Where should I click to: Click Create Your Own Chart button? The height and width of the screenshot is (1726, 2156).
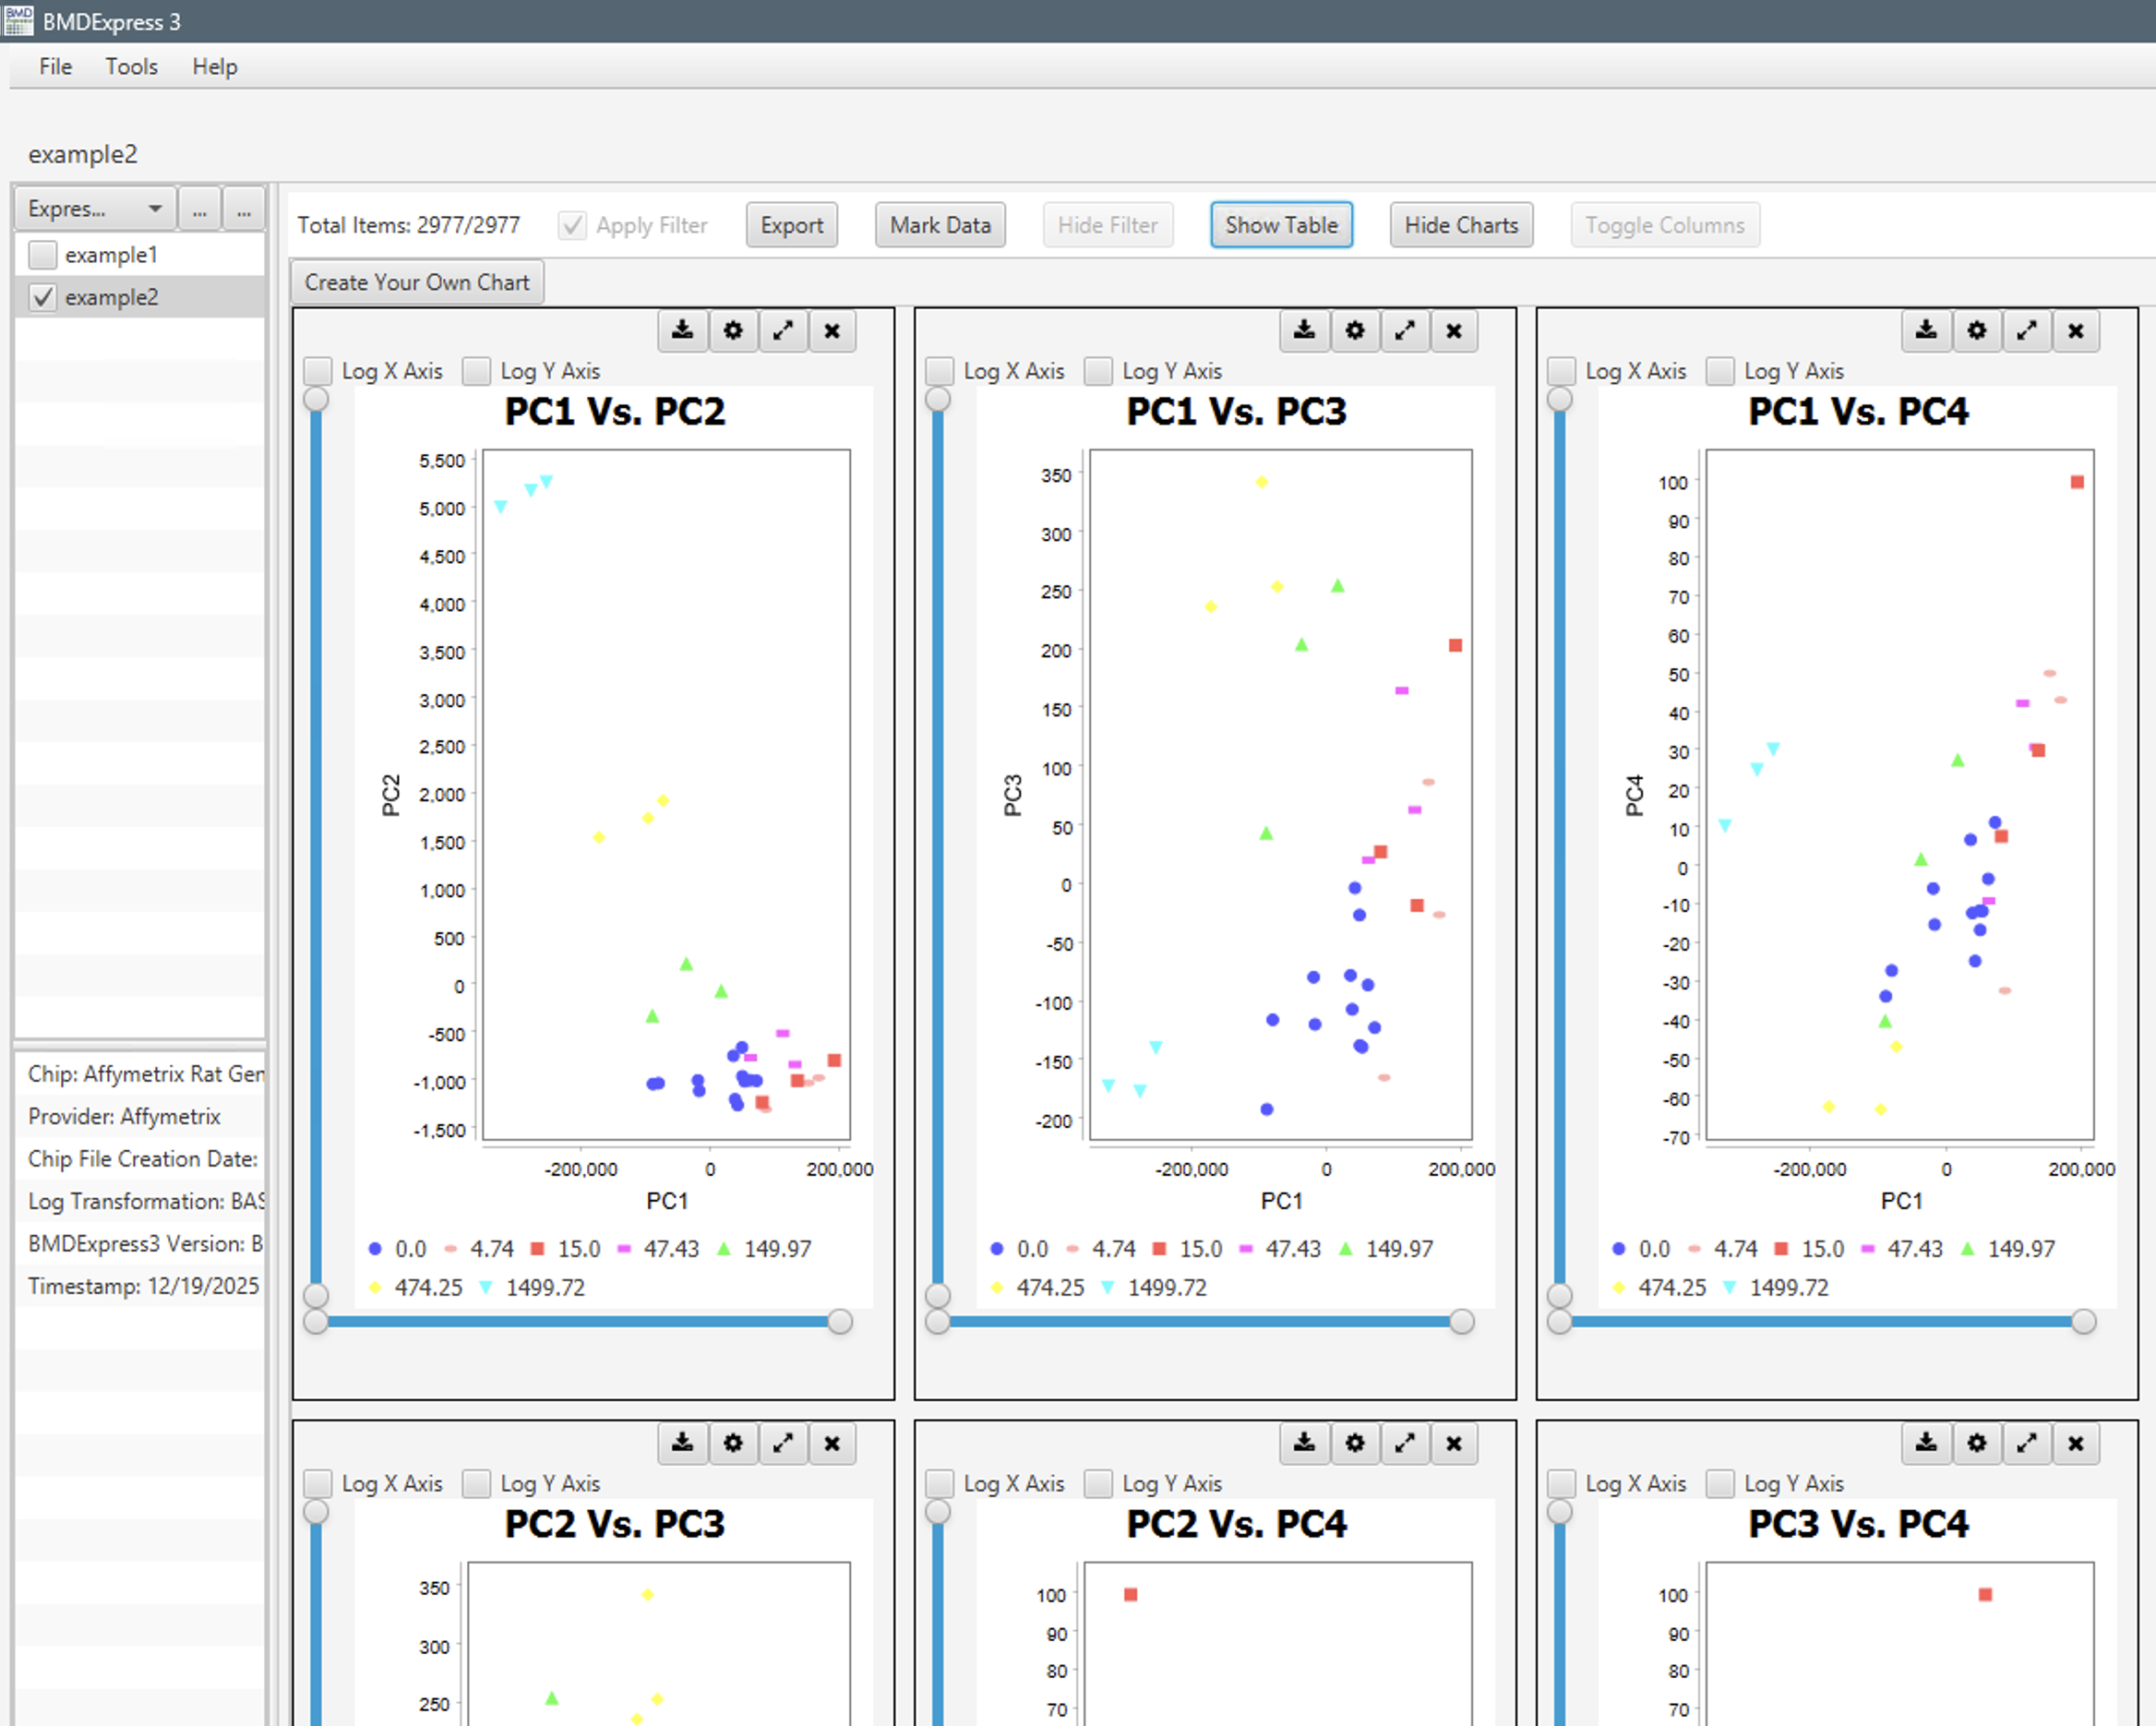coord(417,282)
